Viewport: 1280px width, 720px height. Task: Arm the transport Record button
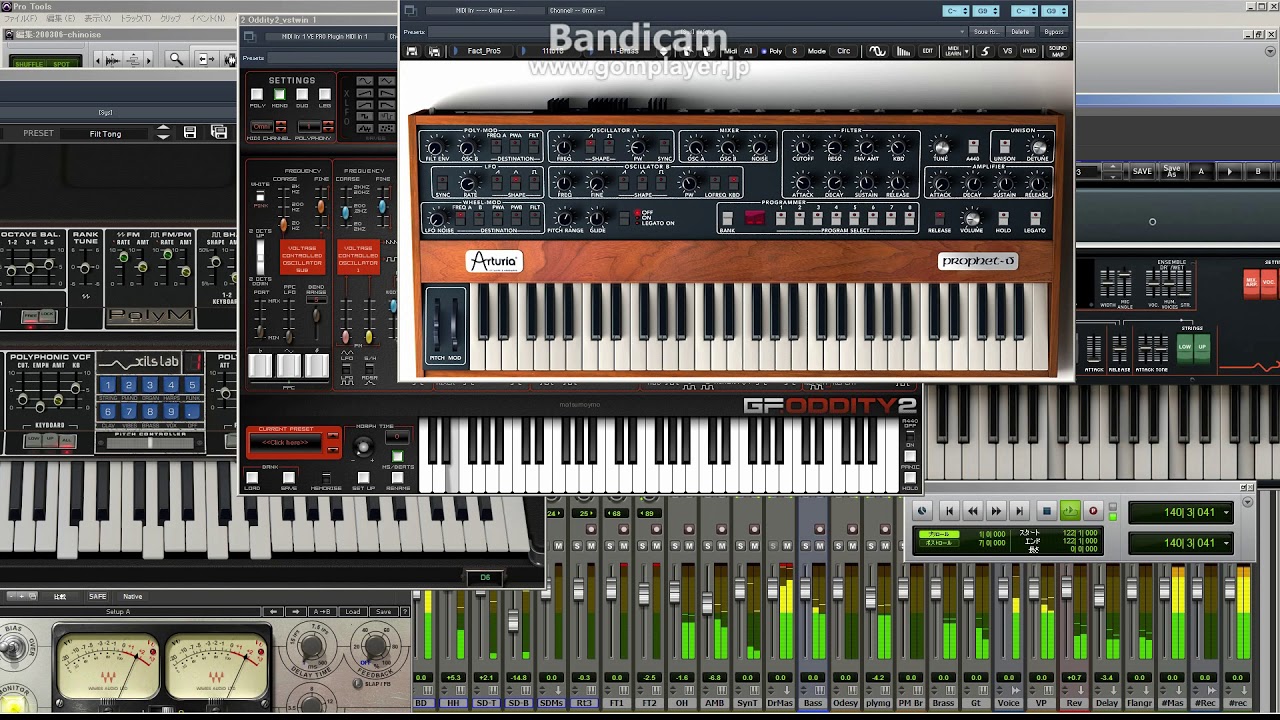click(x=1093, y=511)
